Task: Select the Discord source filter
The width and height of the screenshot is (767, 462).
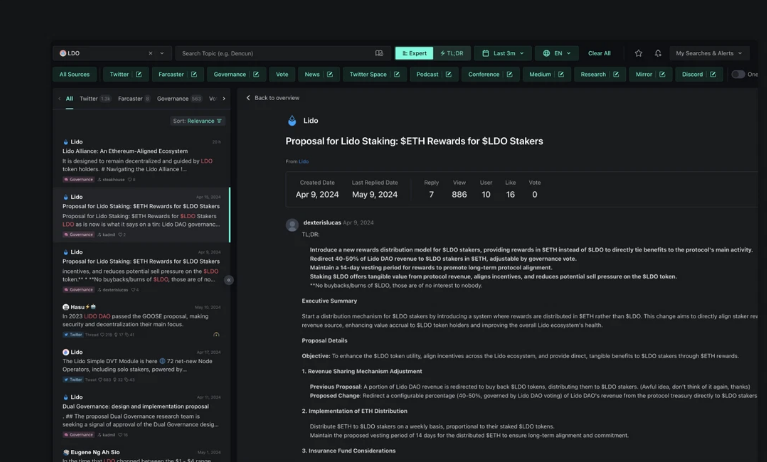Action: [x=692, y=74]
